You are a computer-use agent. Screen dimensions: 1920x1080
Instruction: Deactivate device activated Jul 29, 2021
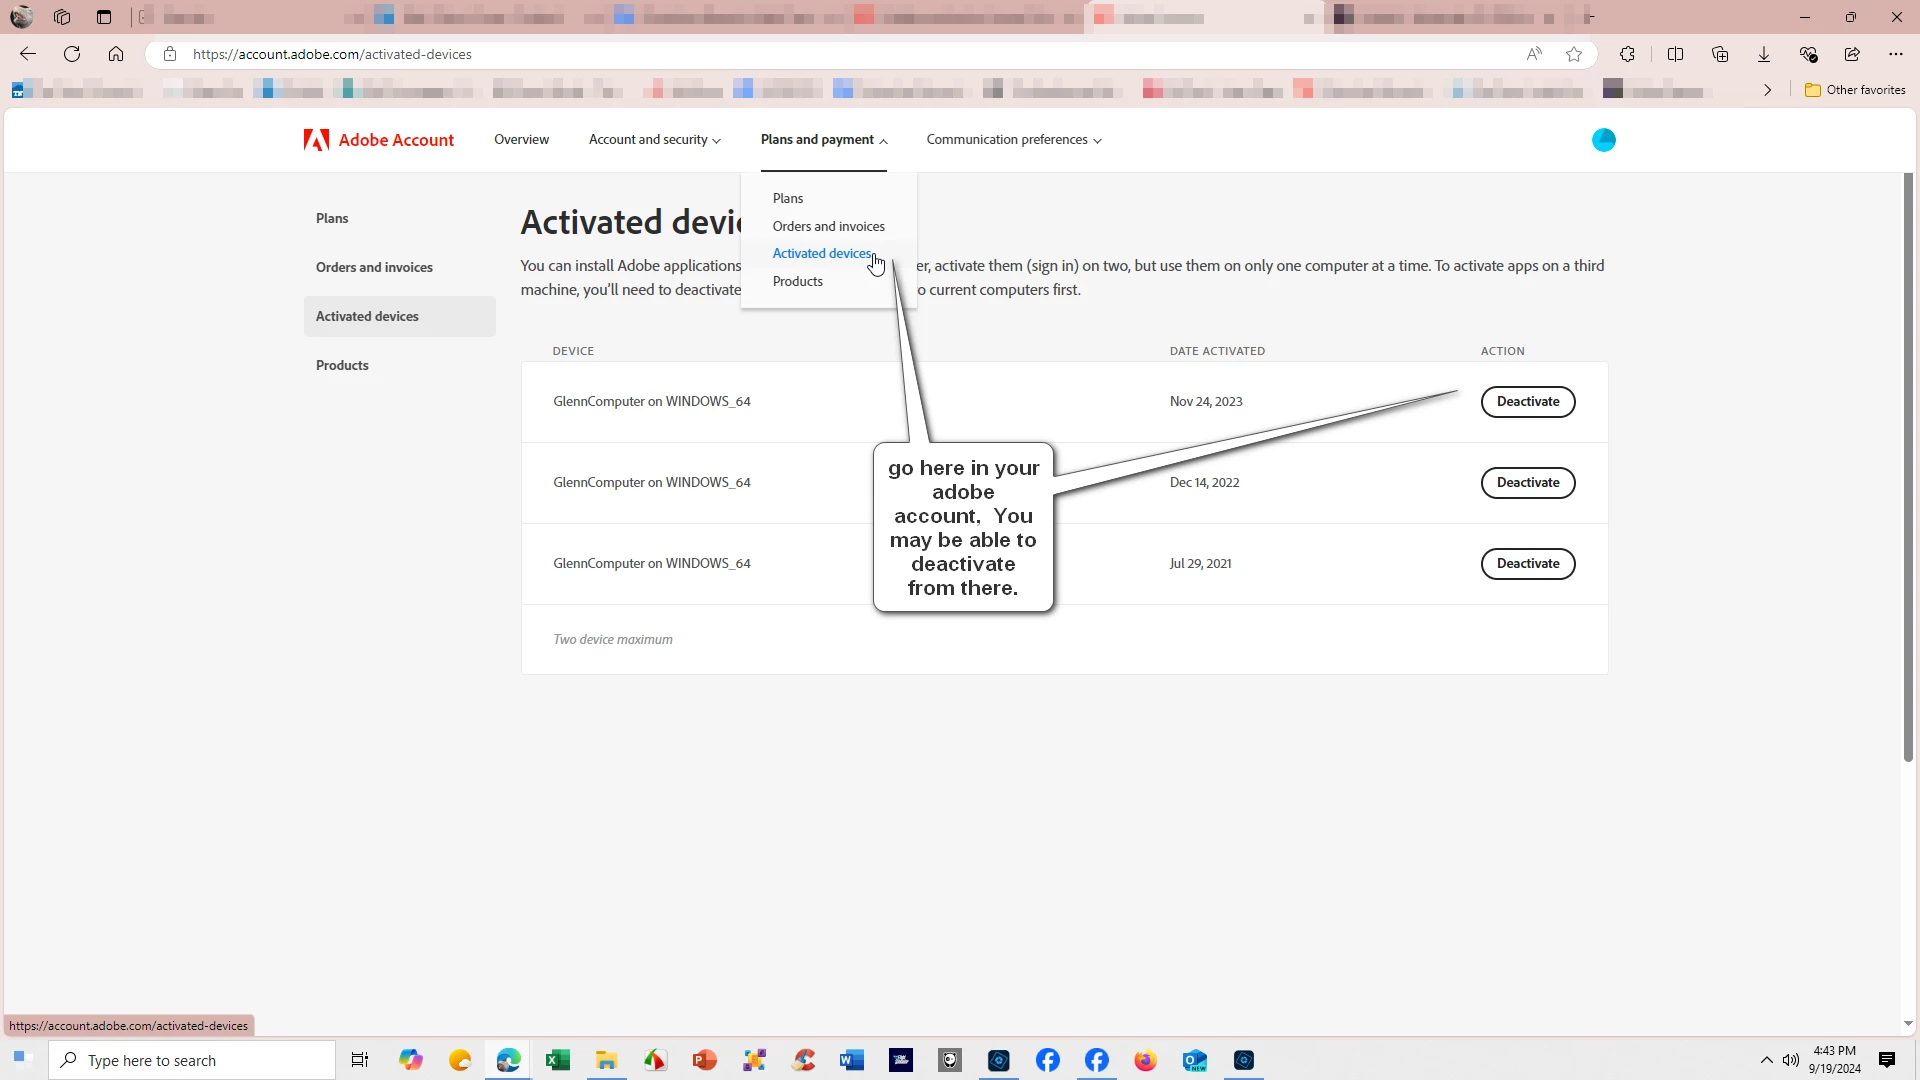[x=1527, y=564]
